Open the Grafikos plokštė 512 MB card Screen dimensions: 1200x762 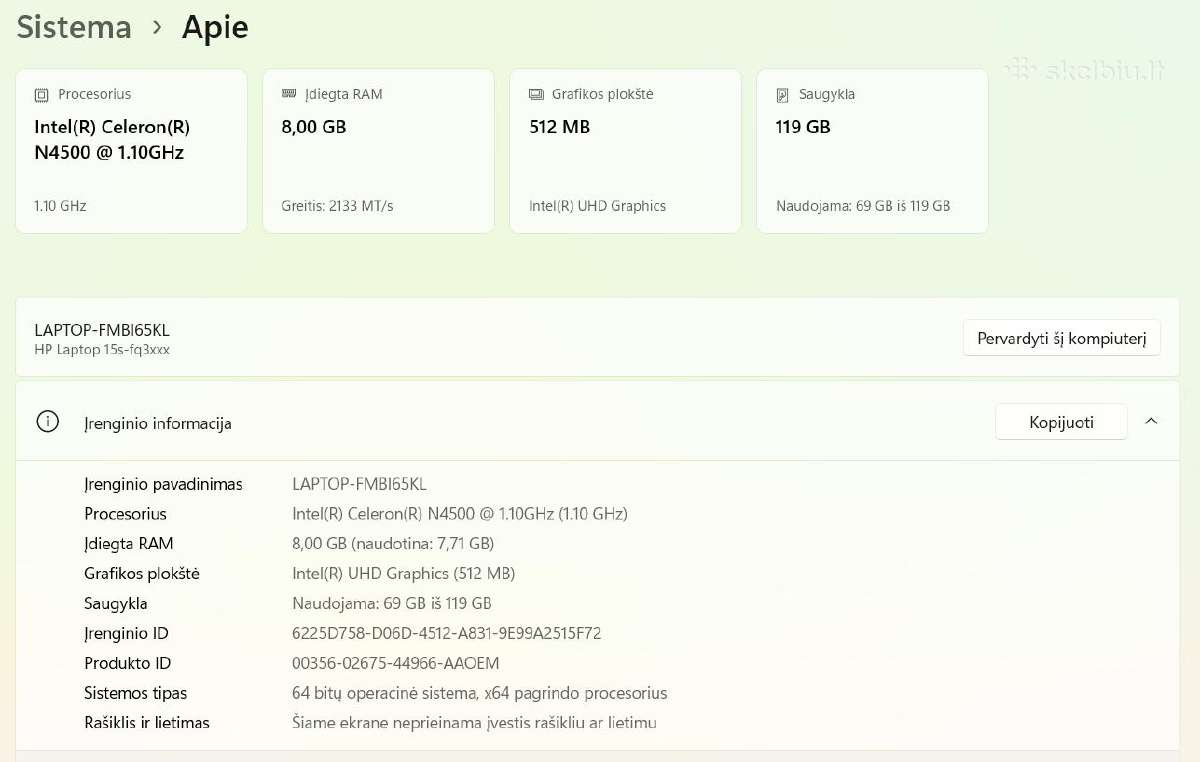tap(625, 151)
